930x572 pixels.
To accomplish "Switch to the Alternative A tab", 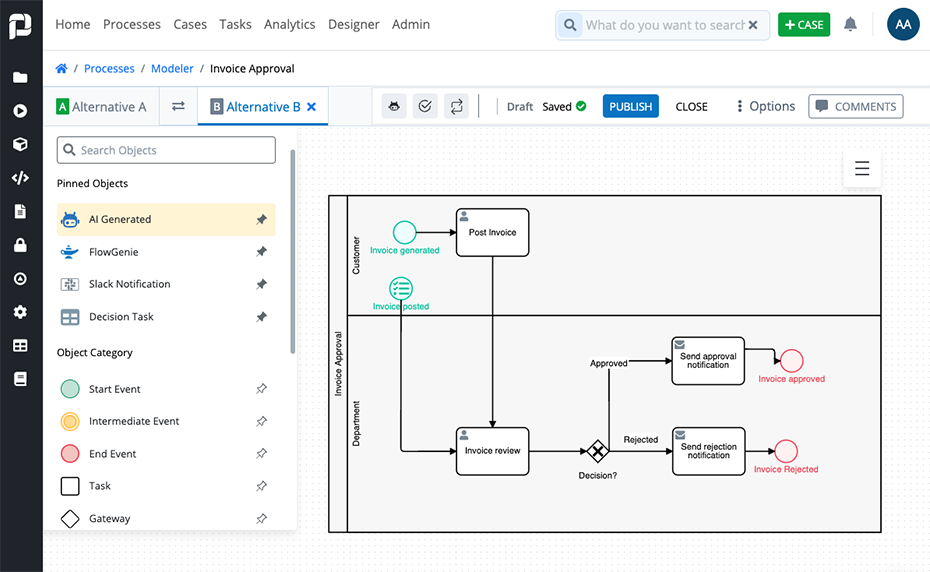I will (101, 107).
